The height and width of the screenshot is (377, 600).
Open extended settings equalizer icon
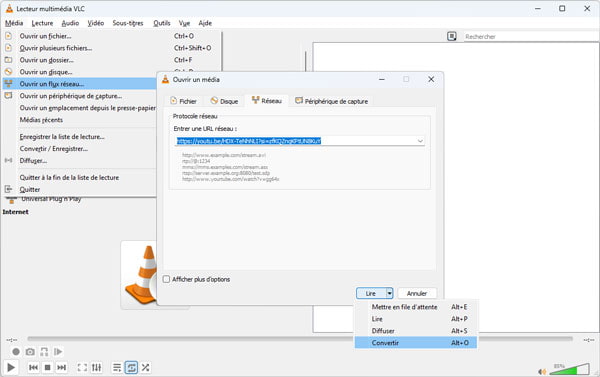[x=96, y=367]
